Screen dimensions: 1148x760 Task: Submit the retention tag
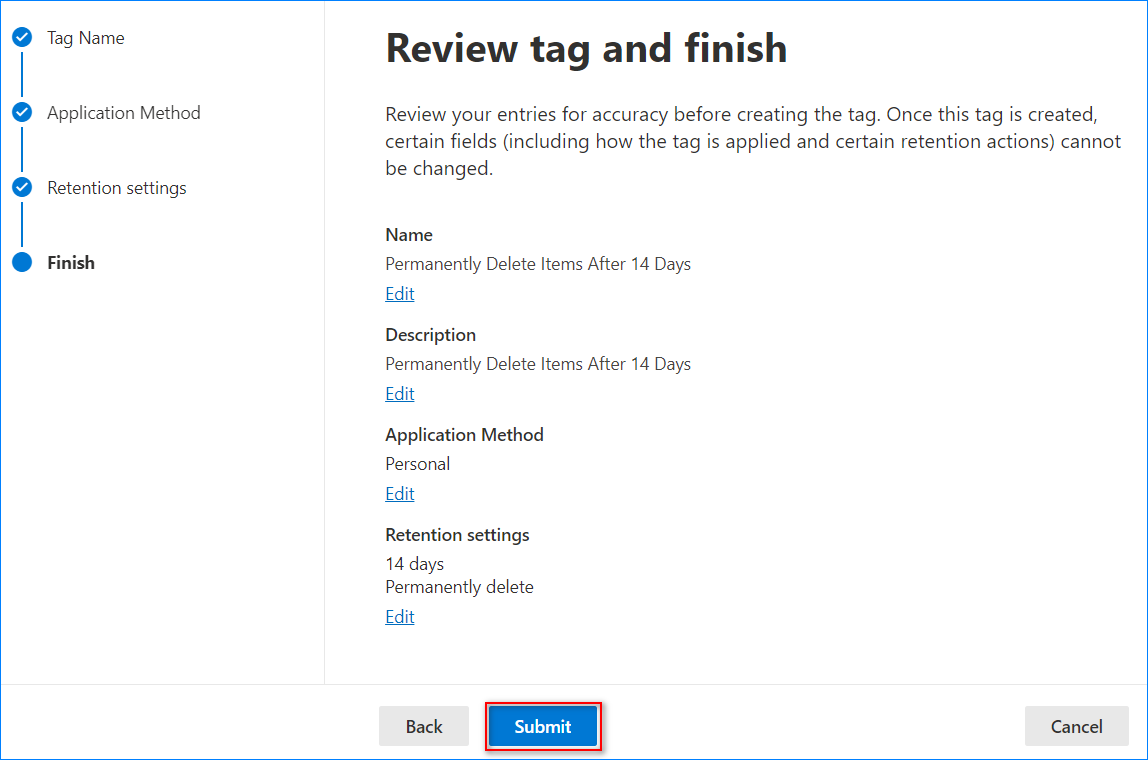point(543,727)
